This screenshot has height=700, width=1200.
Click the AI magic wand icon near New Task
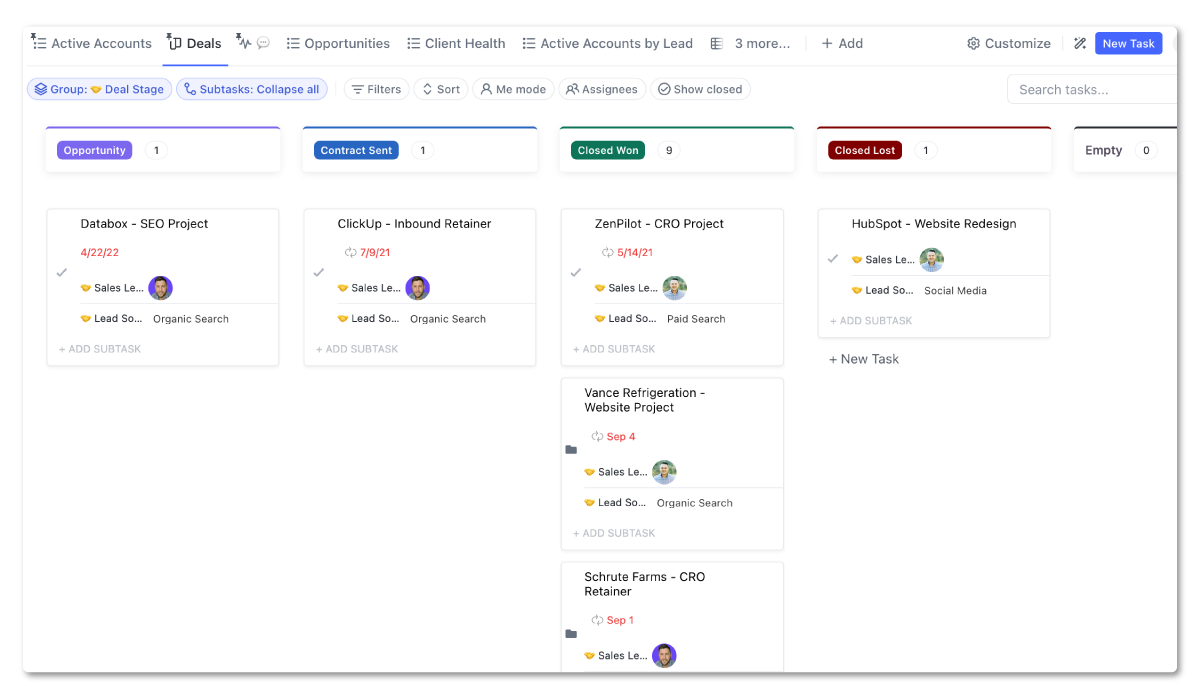[1079, 43]
